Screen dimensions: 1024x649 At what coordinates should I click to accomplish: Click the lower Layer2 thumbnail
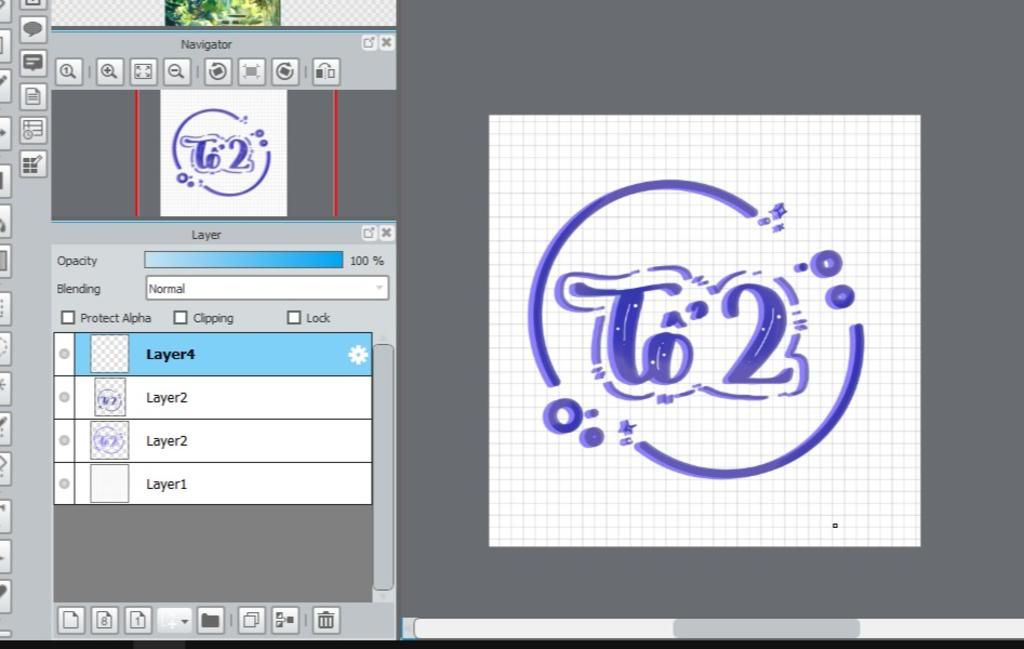(x=110, y=440)
